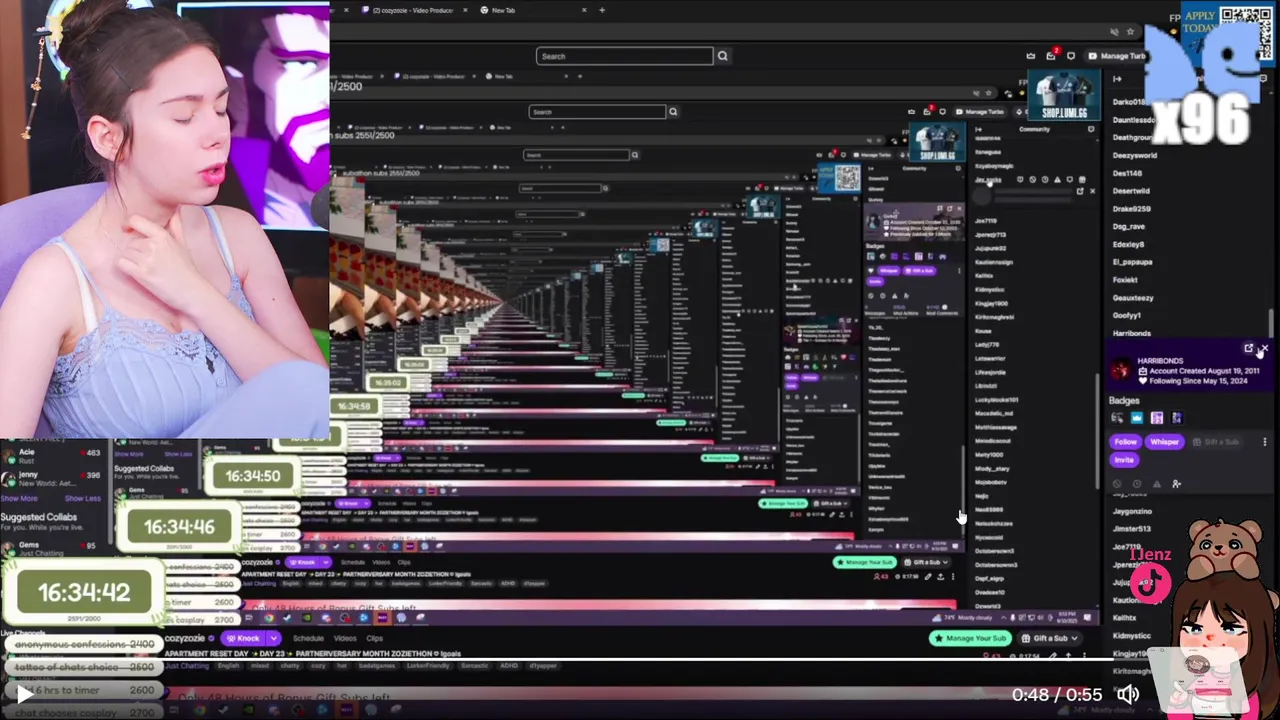
Task: Expand the Gift a Sub dropdown arrow
Action: click(1076, 638)
